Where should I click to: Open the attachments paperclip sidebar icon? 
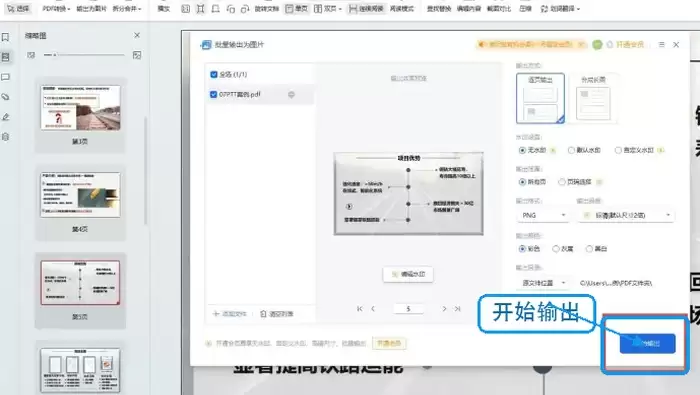pyautogui.click(x=5, y=97)
